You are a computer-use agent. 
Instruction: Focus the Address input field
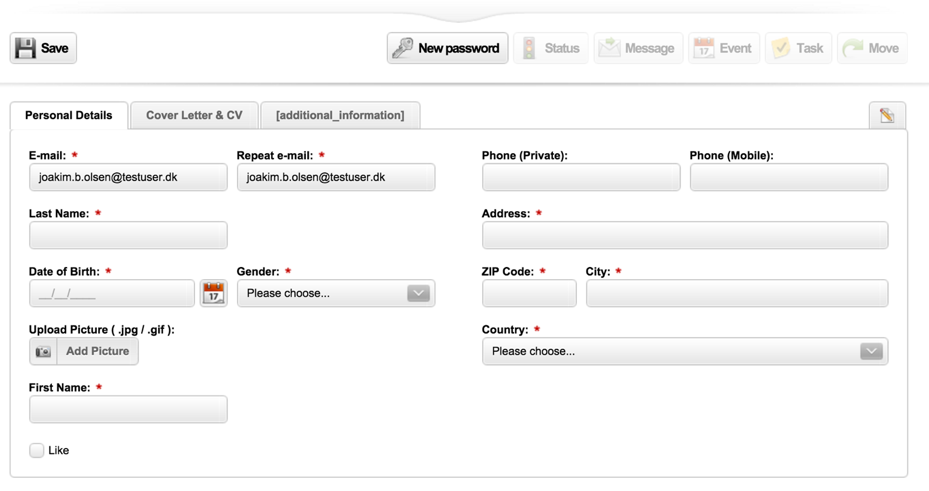[684, 235]
